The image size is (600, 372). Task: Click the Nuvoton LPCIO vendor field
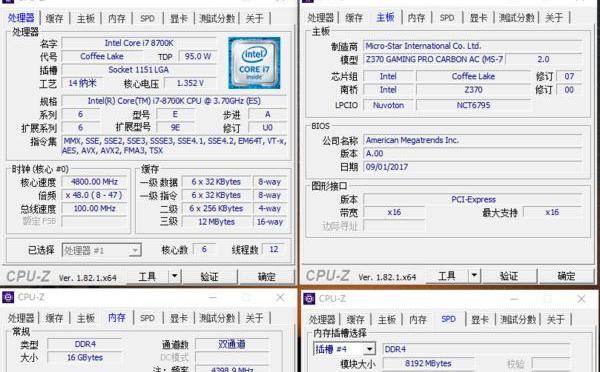click(x=388, y=105)
